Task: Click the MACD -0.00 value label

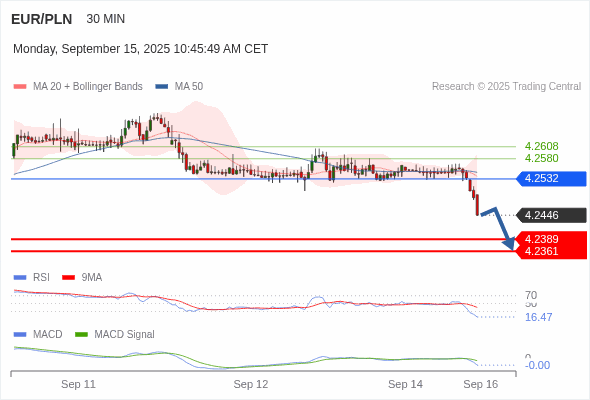Action: (537, 365)
